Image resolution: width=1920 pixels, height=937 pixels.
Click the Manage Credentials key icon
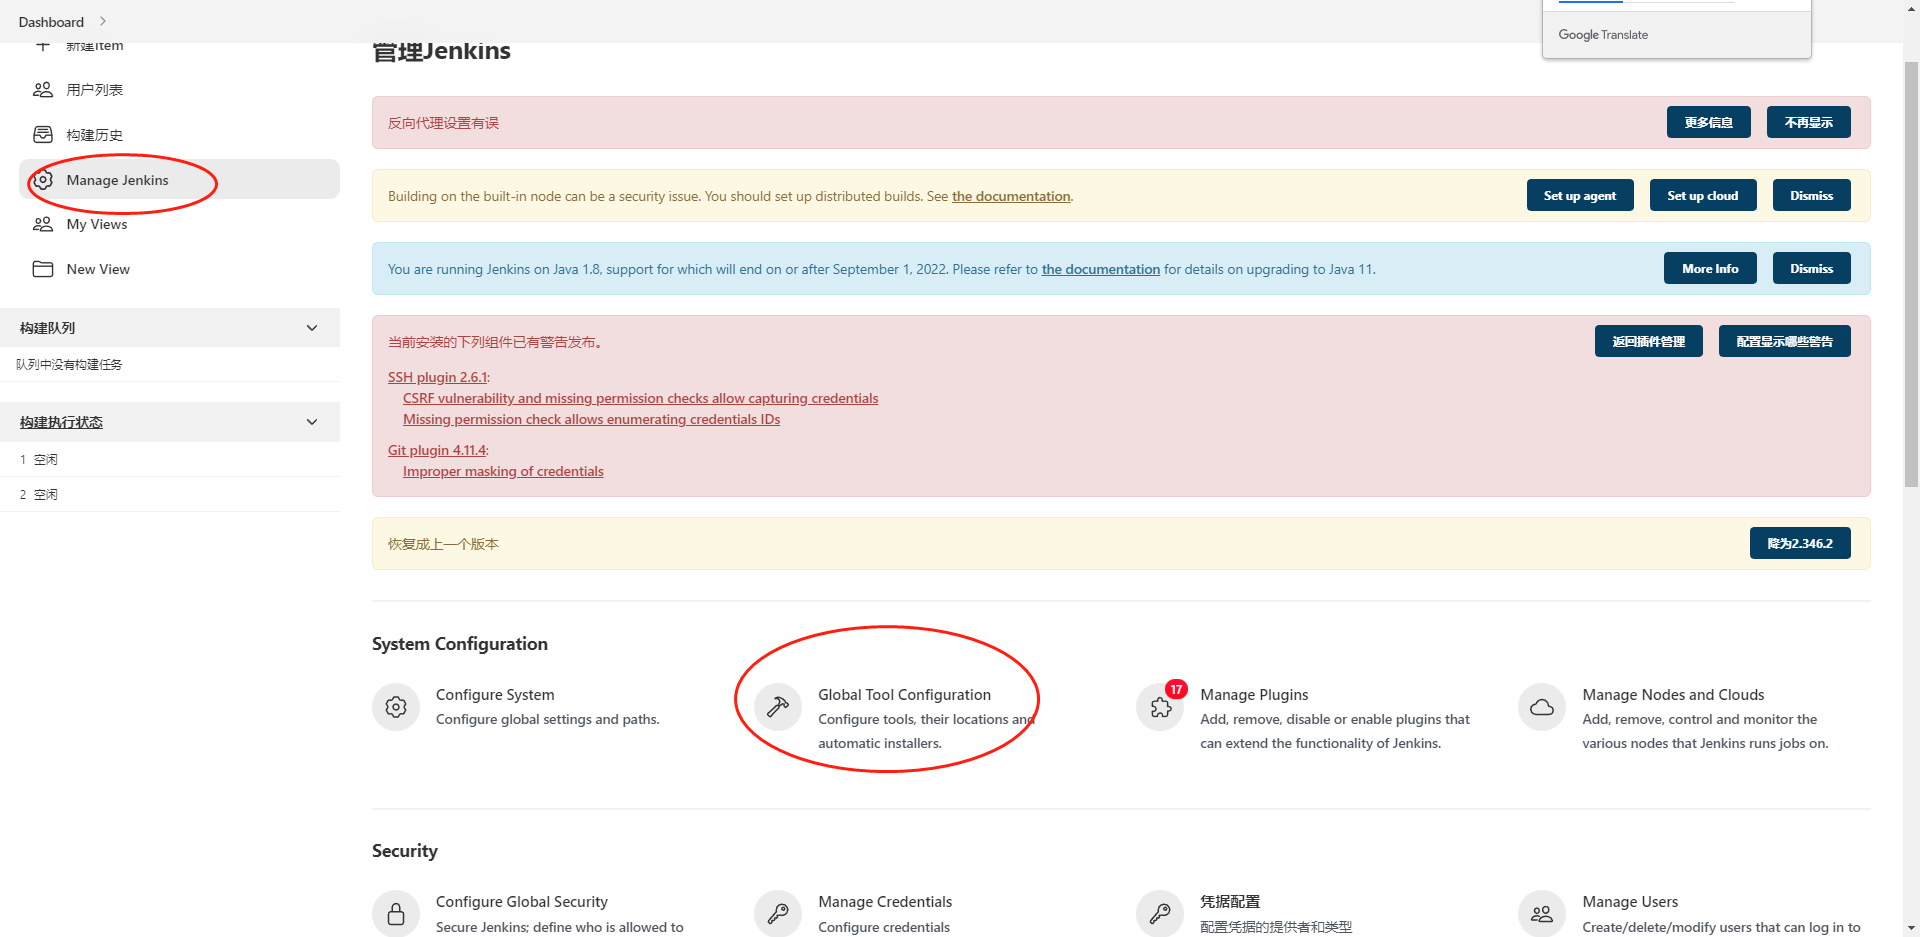778,913
